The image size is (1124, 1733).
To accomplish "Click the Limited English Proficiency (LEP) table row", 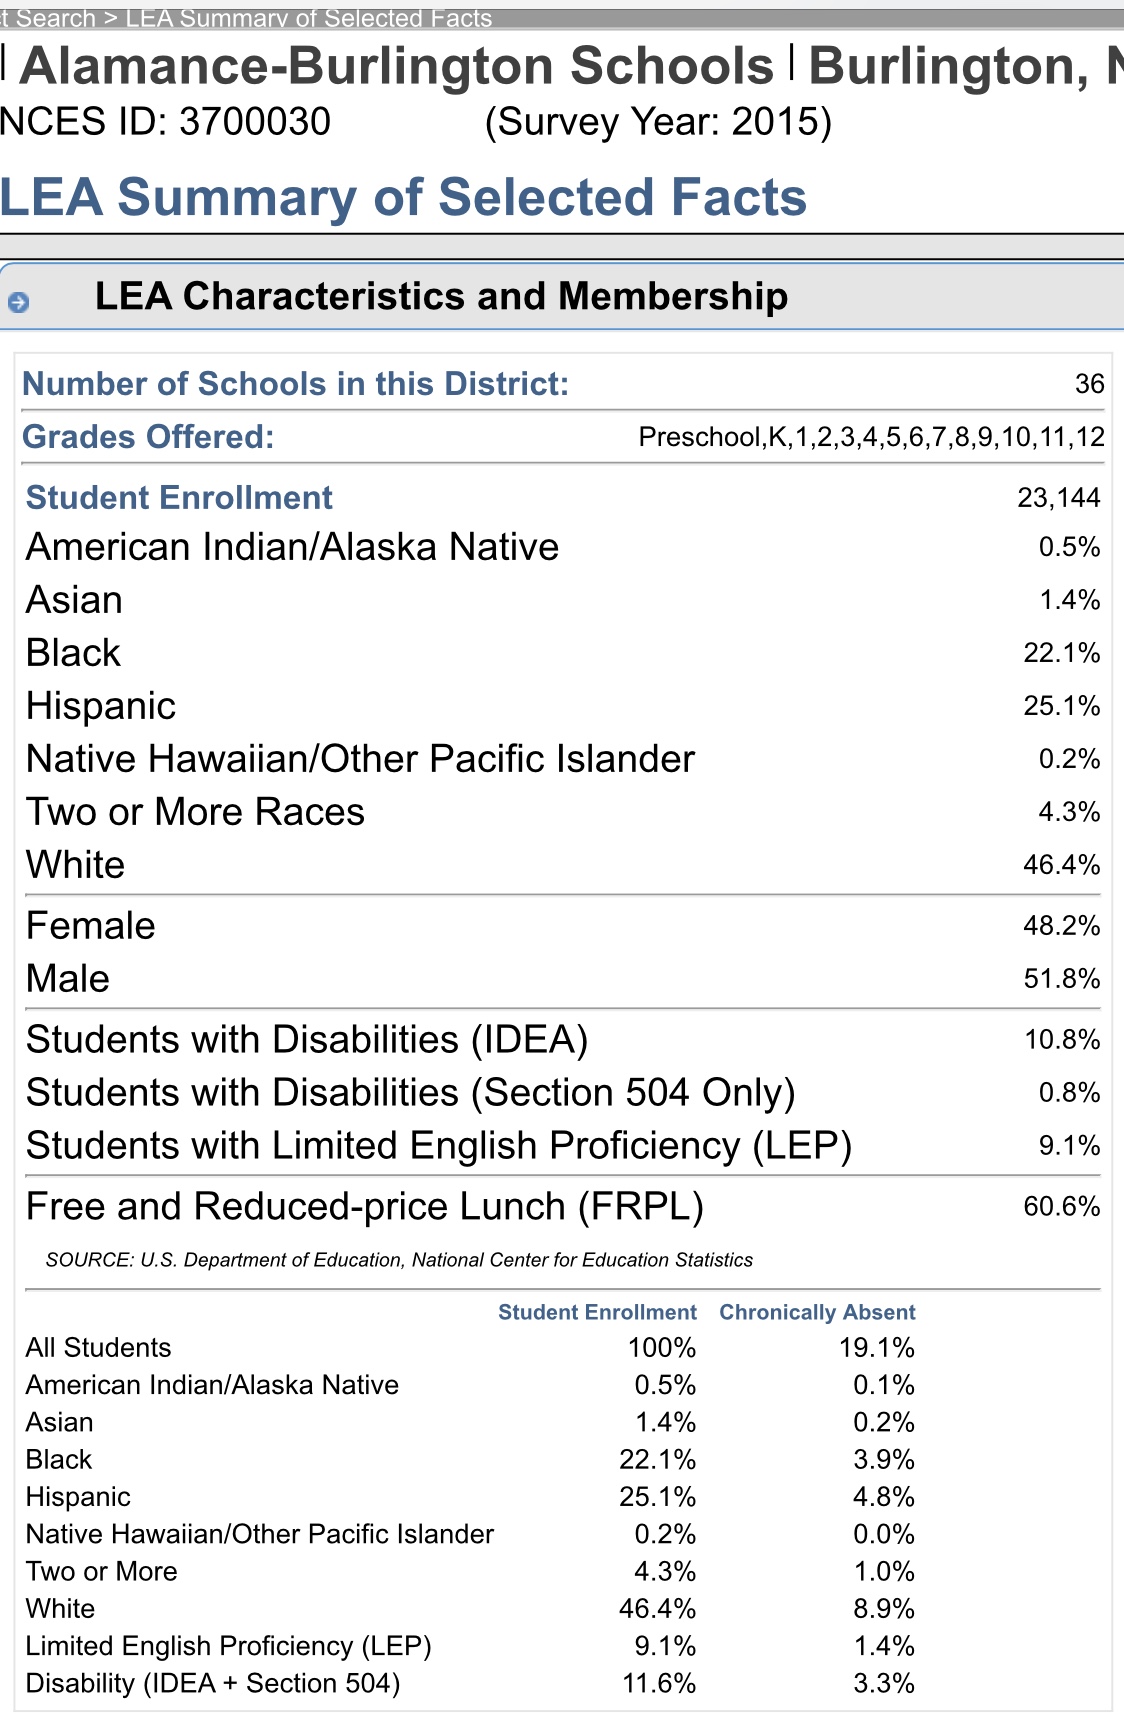I will click(x=228, y=1646).
